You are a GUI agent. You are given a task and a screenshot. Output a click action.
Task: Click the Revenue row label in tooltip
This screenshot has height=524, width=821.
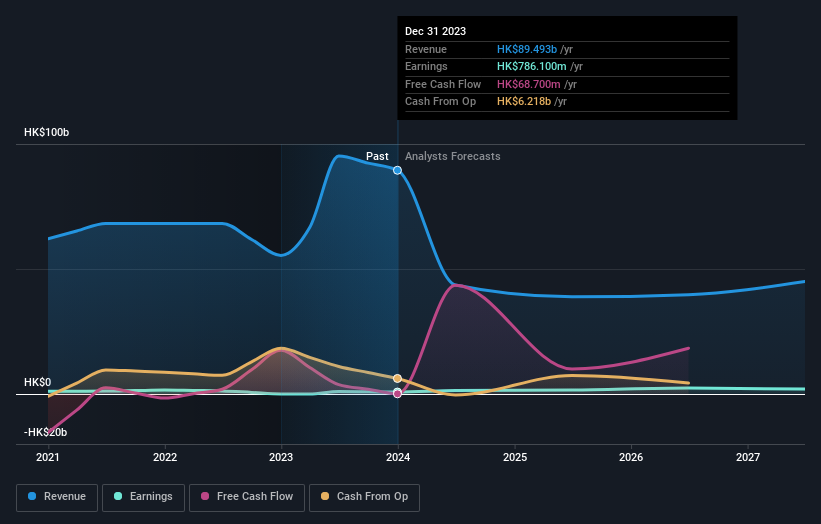click(x=426, y=49)
